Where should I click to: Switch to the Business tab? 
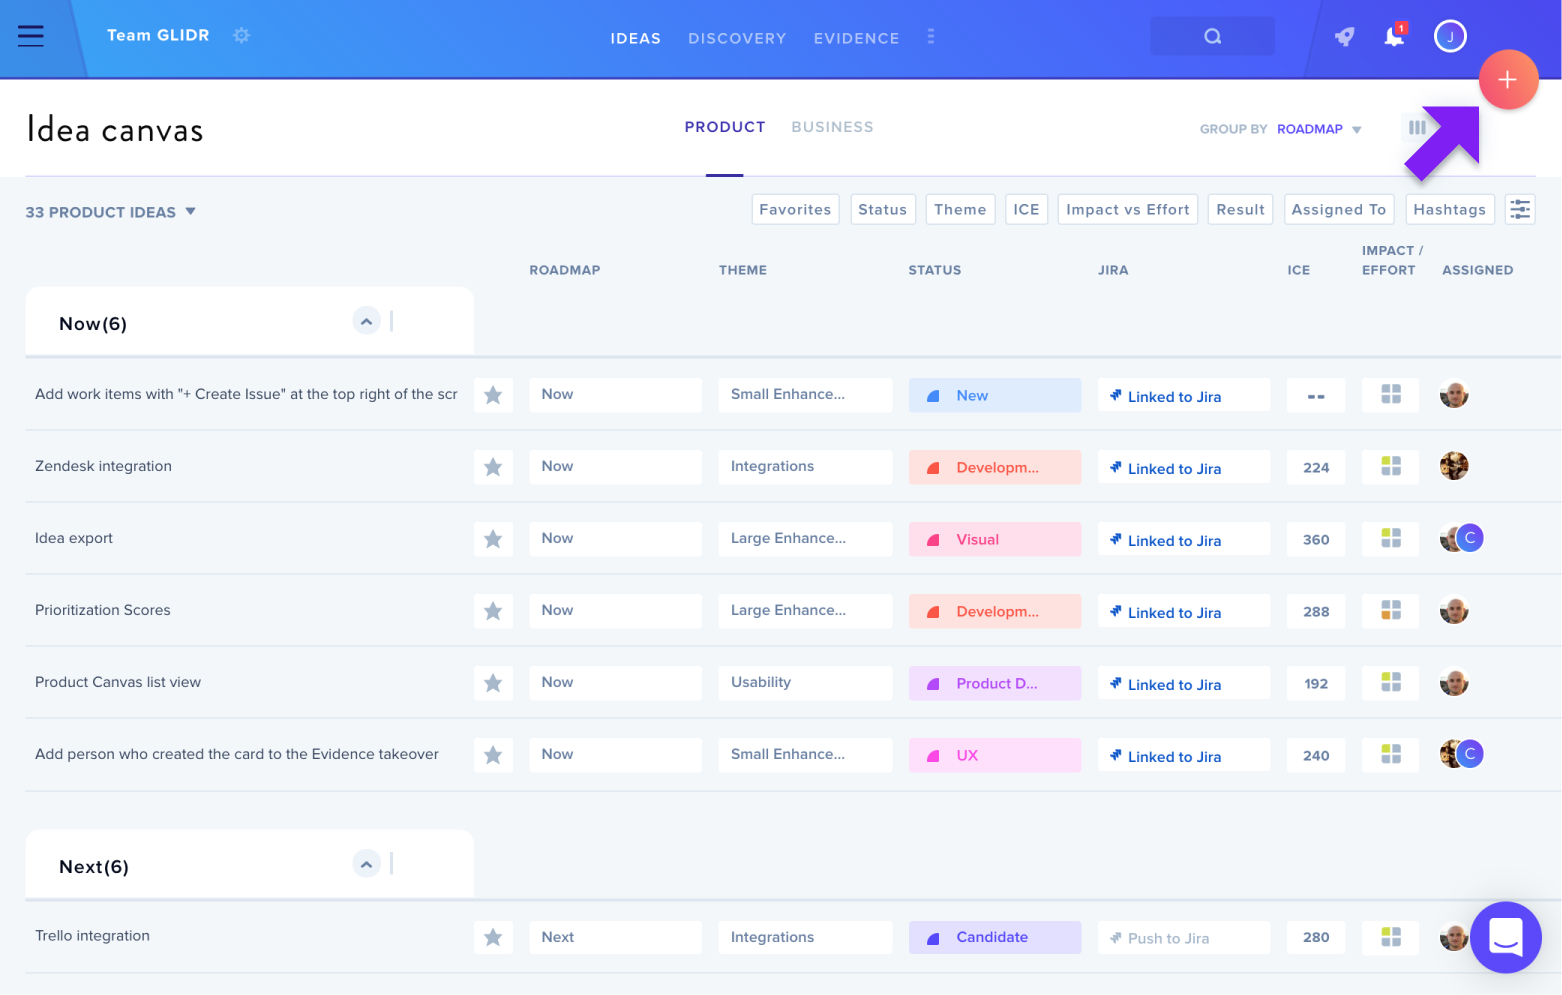coord(832,127)
